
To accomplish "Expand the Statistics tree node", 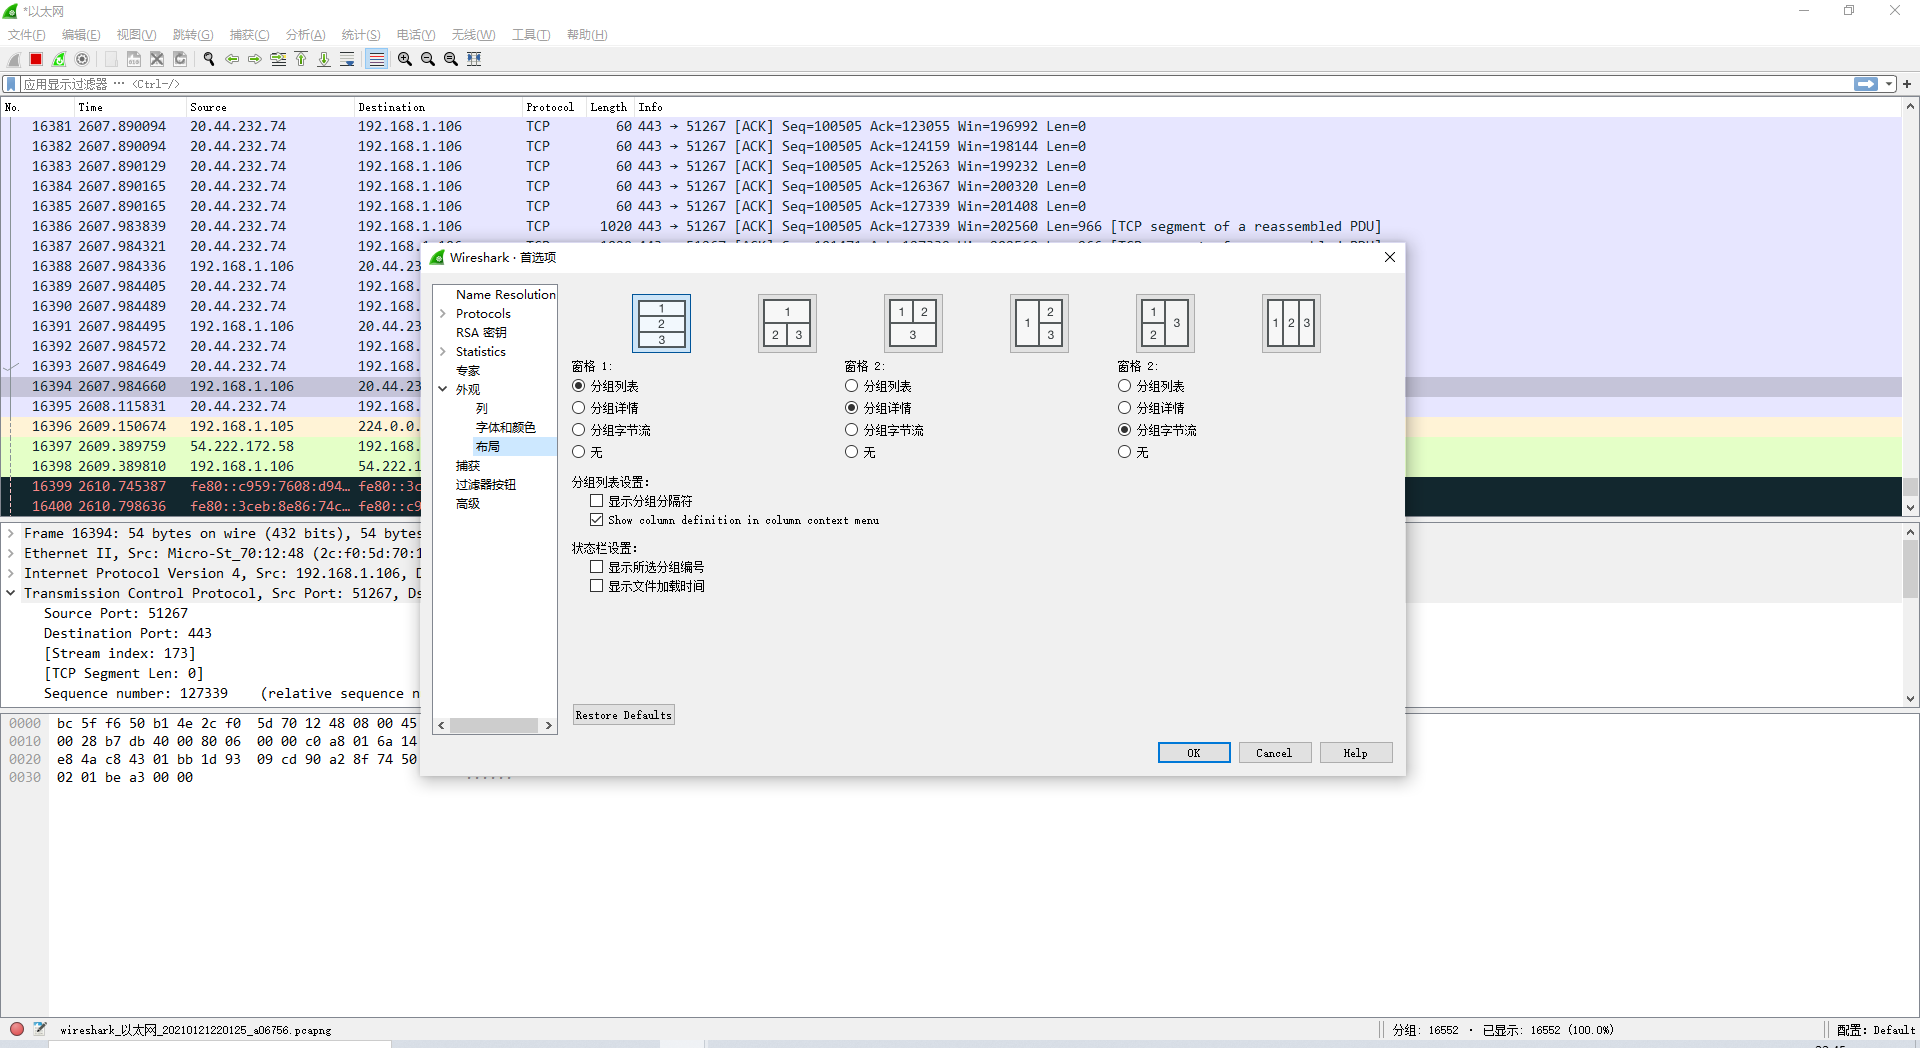I will [x=443, y=352].
